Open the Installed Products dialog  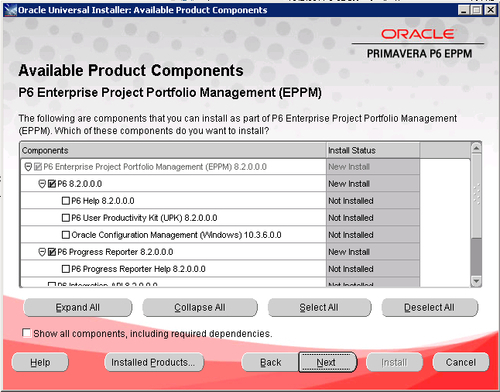pos(154,362)
